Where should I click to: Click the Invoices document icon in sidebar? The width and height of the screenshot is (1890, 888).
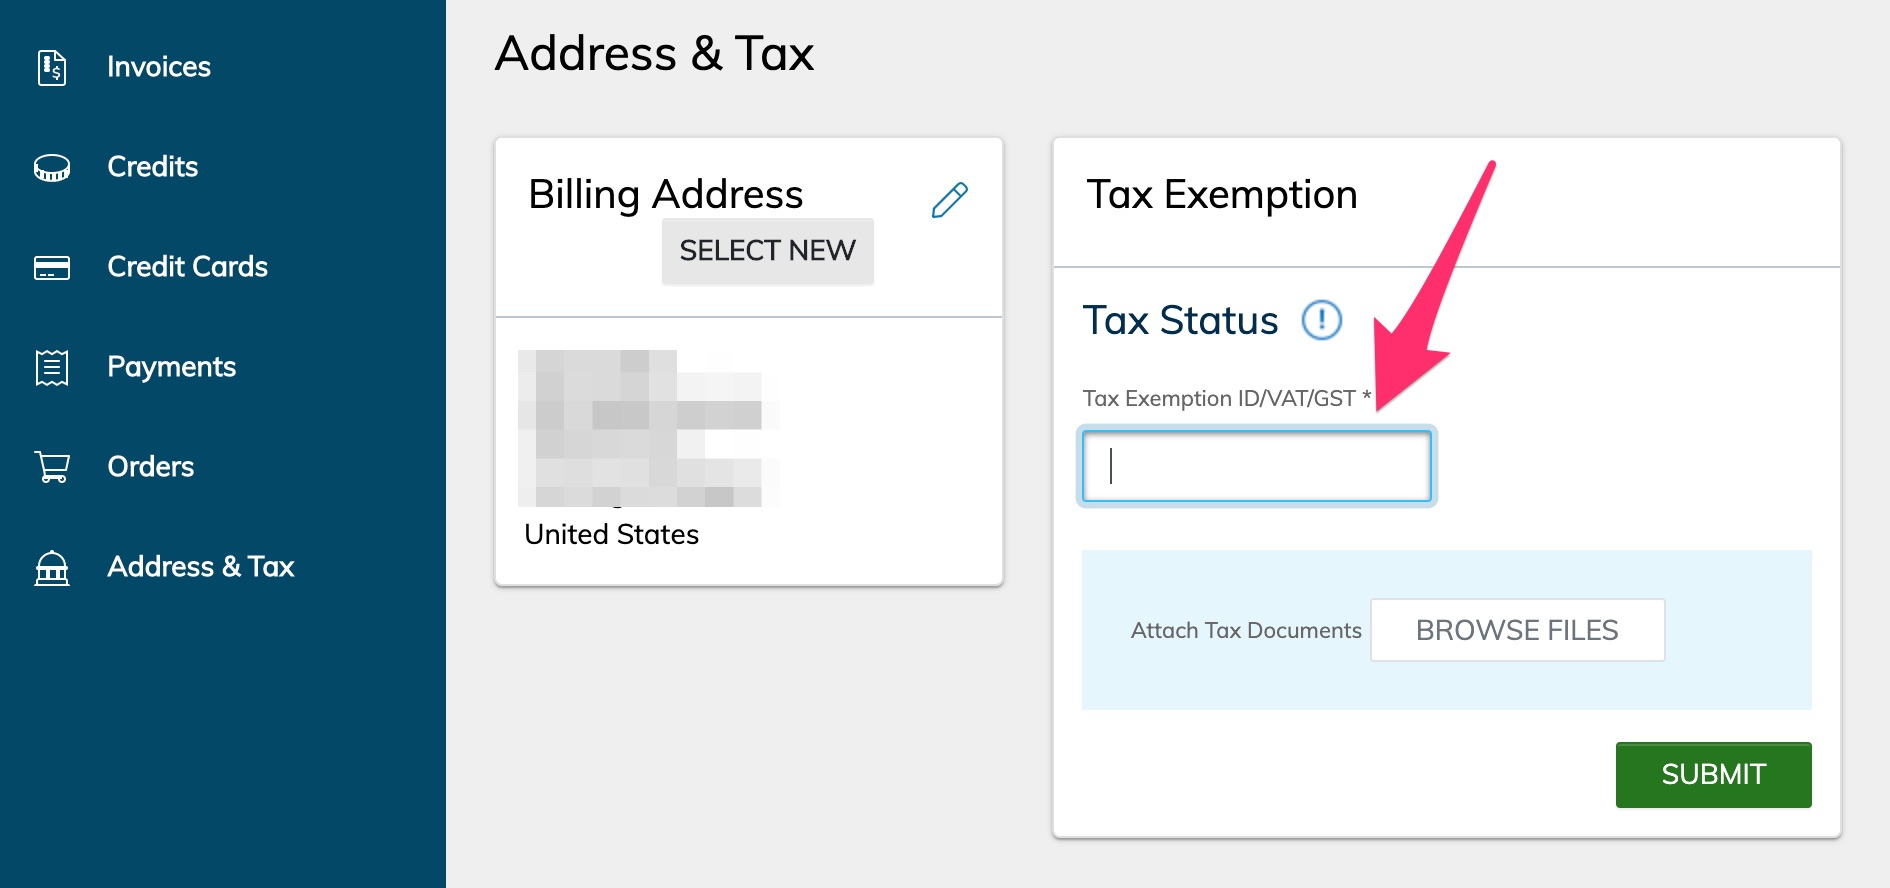(x=52, y=67)
